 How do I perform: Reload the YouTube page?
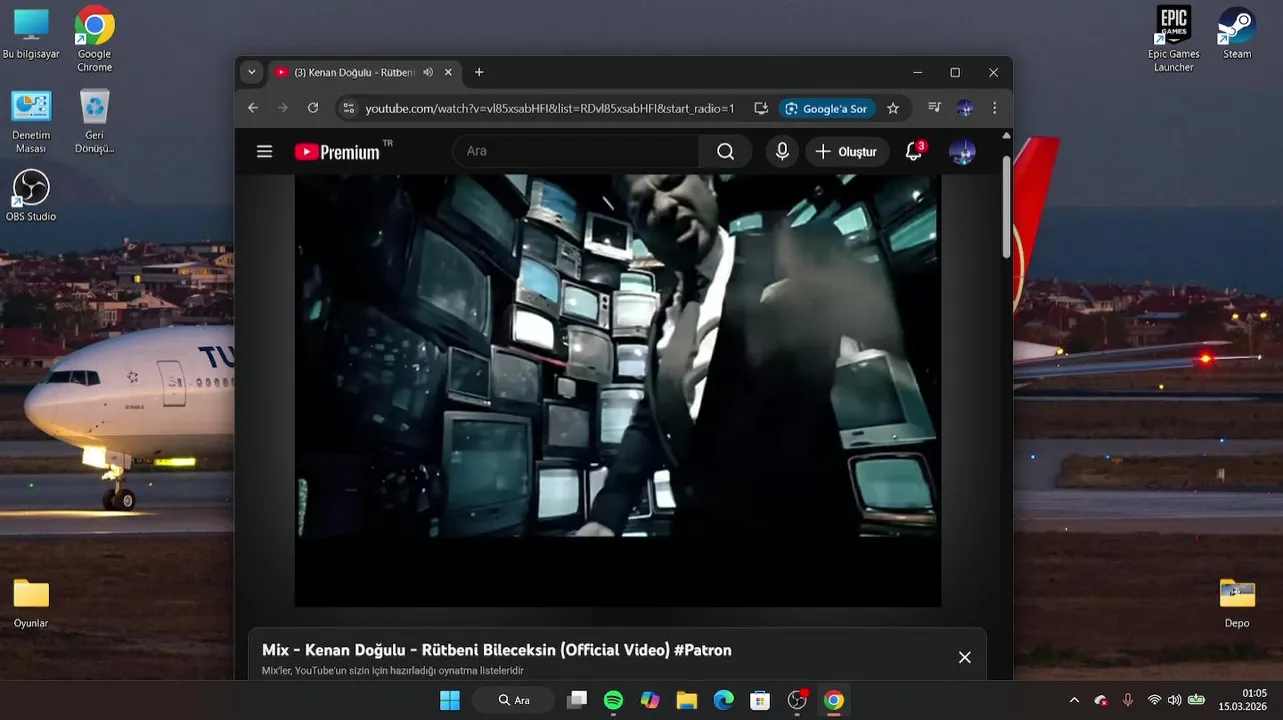tap(313, 108)
